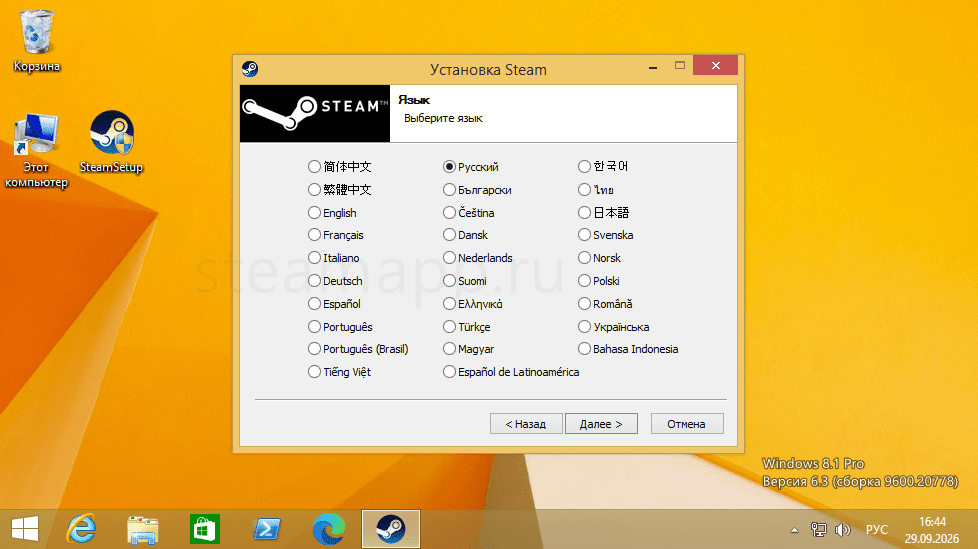Open the Windows Start button
Viewport: 978px width, 549px height.
tap(25, 529)
